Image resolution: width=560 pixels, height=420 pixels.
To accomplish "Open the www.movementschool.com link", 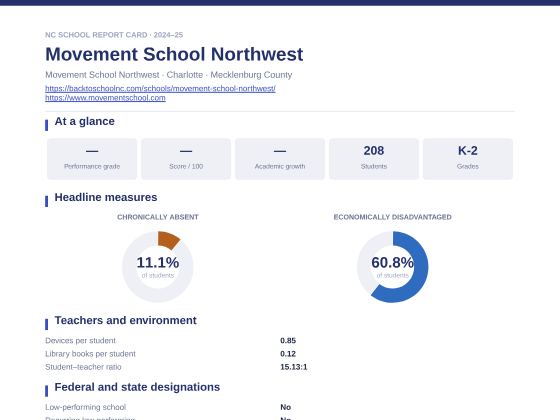I will click(105, 98).
